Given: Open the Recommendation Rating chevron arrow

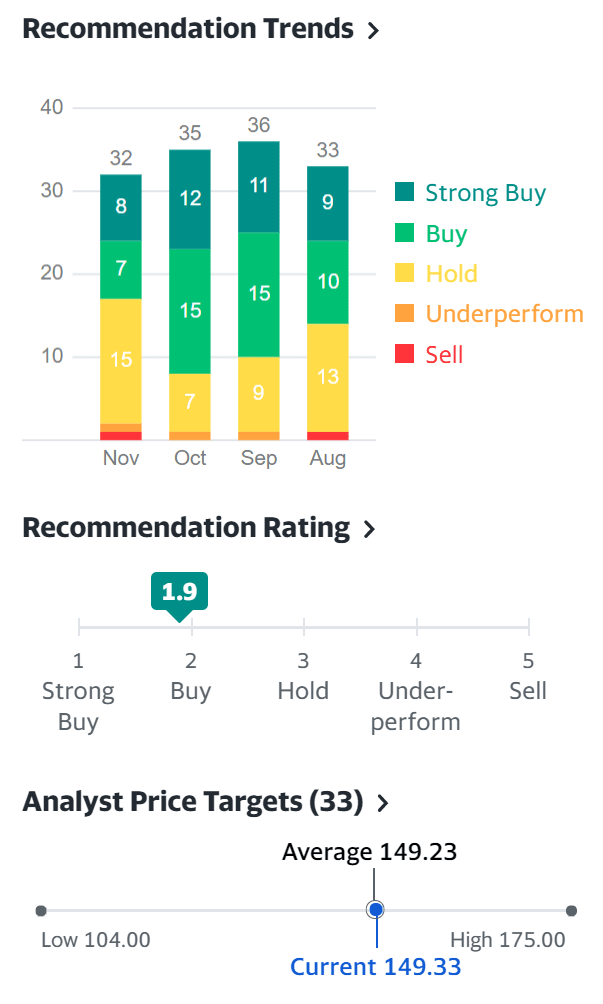Looking at the screenshot, I should click(x=370, y=530).
